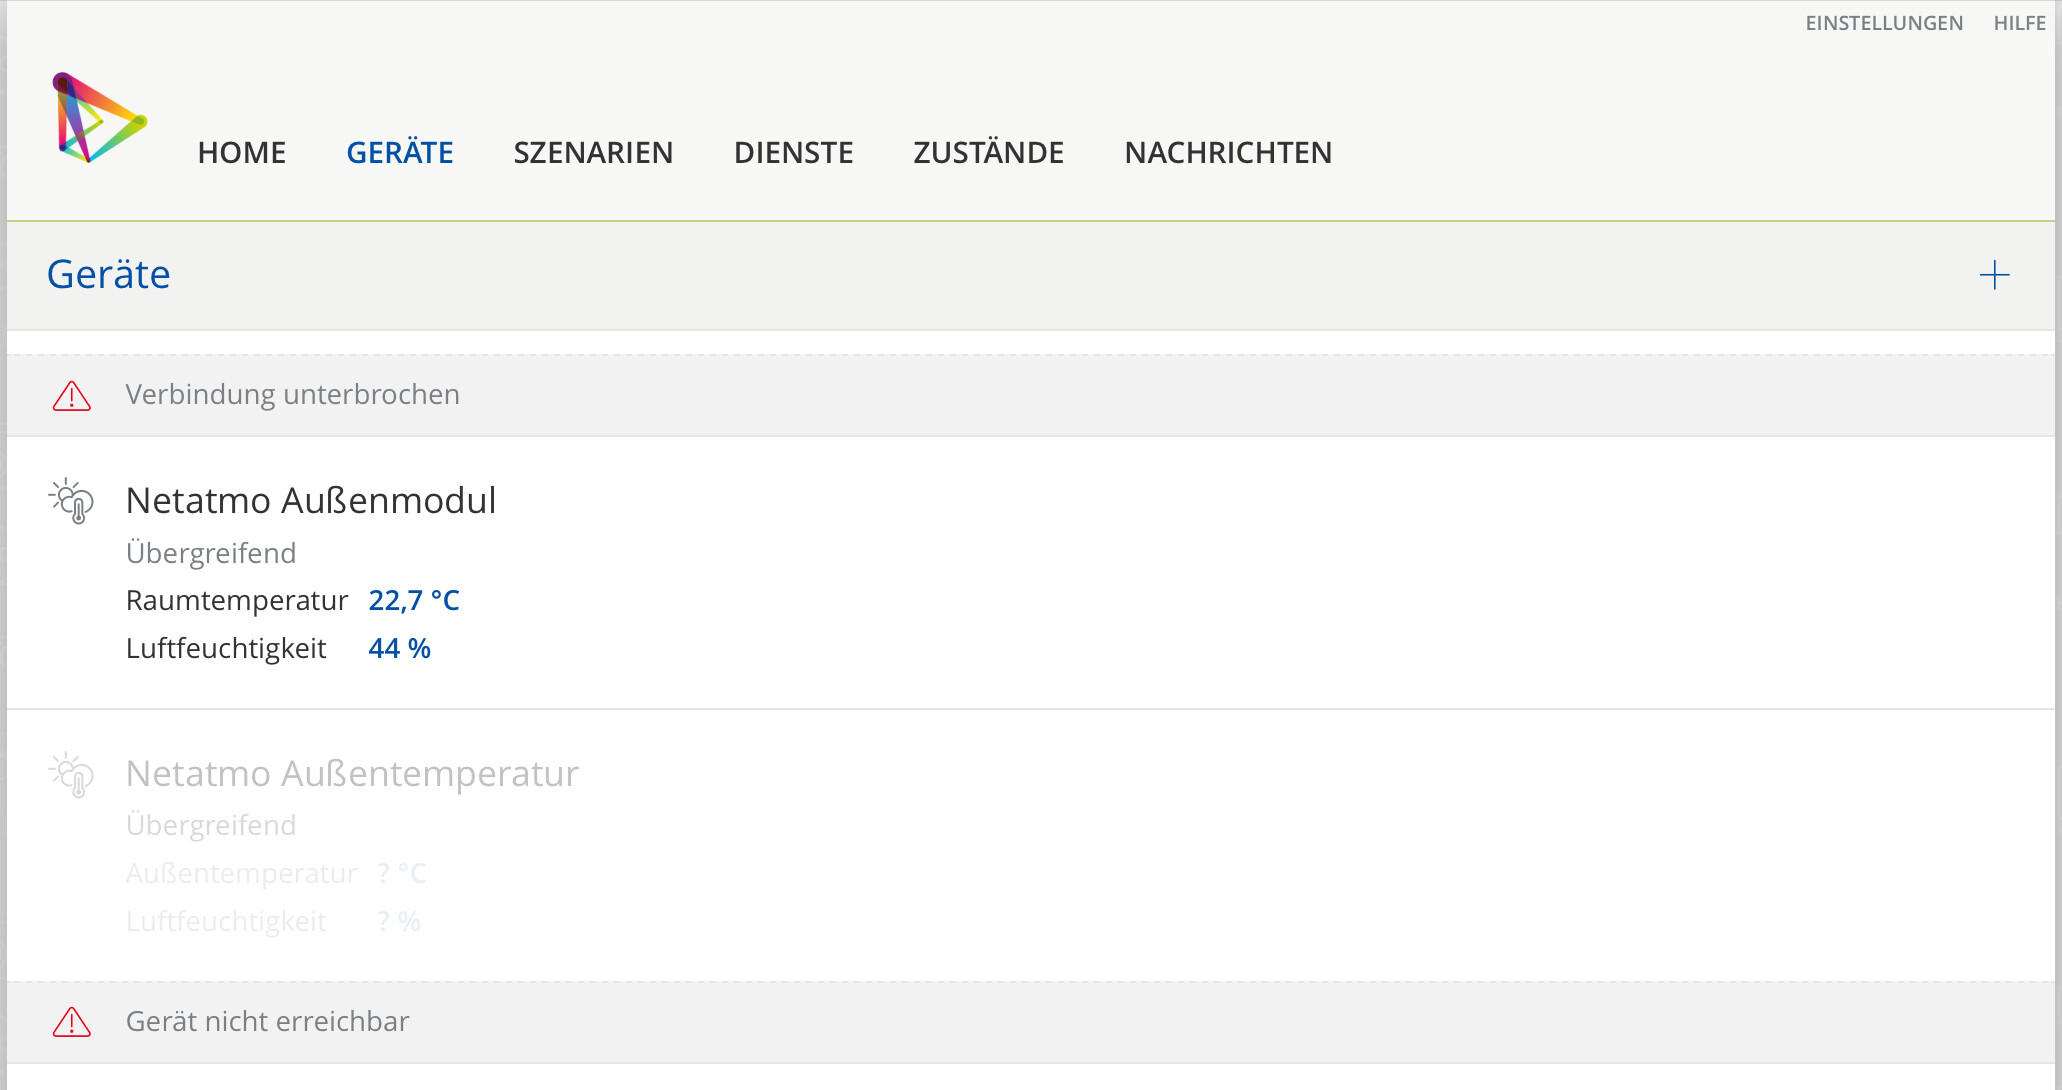The height and width of the screenshot is (1090, 2062).
Task: Switch to the GERÄTE tab
Action: [x=400, y=153]
